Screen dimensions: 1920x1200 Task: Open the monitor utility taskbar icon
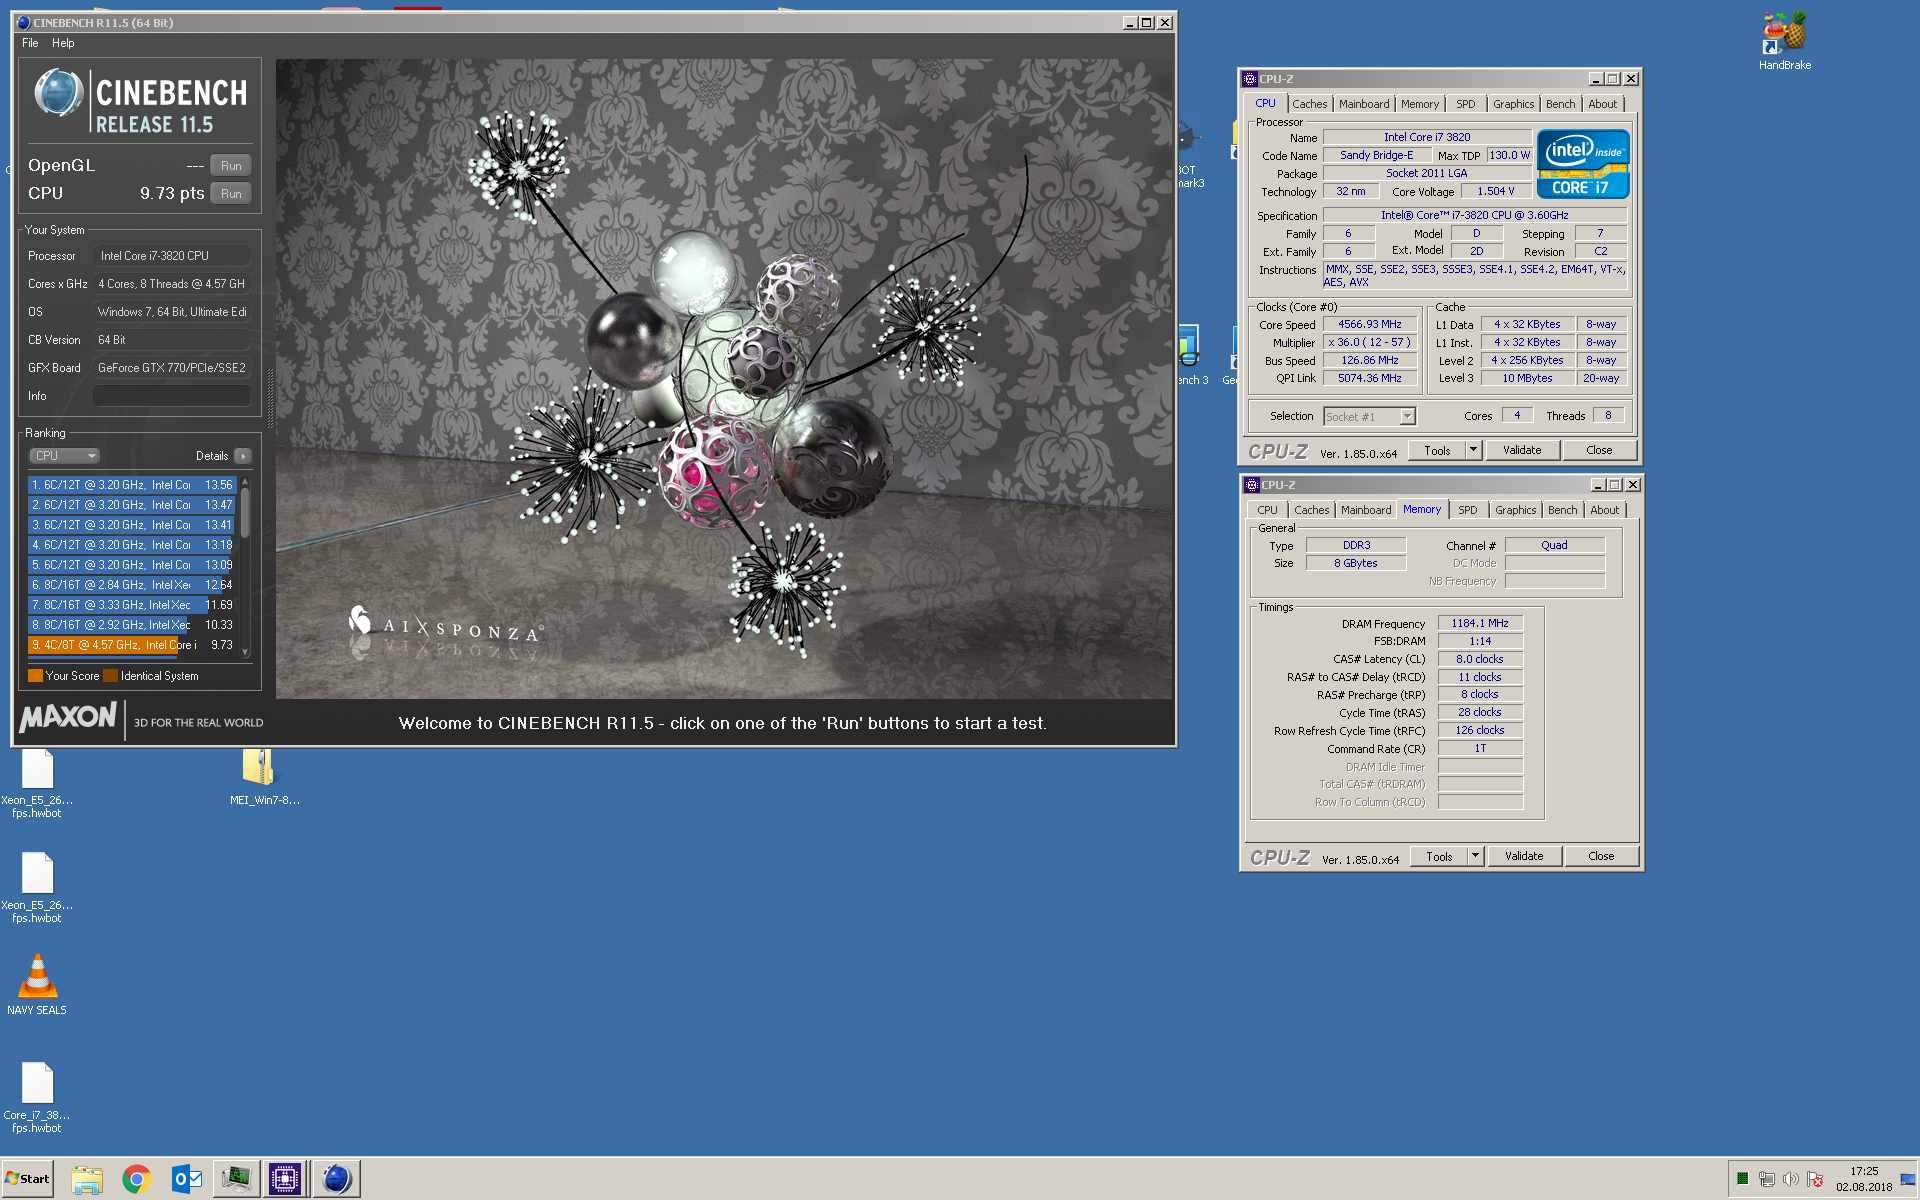coord(237,1179)
